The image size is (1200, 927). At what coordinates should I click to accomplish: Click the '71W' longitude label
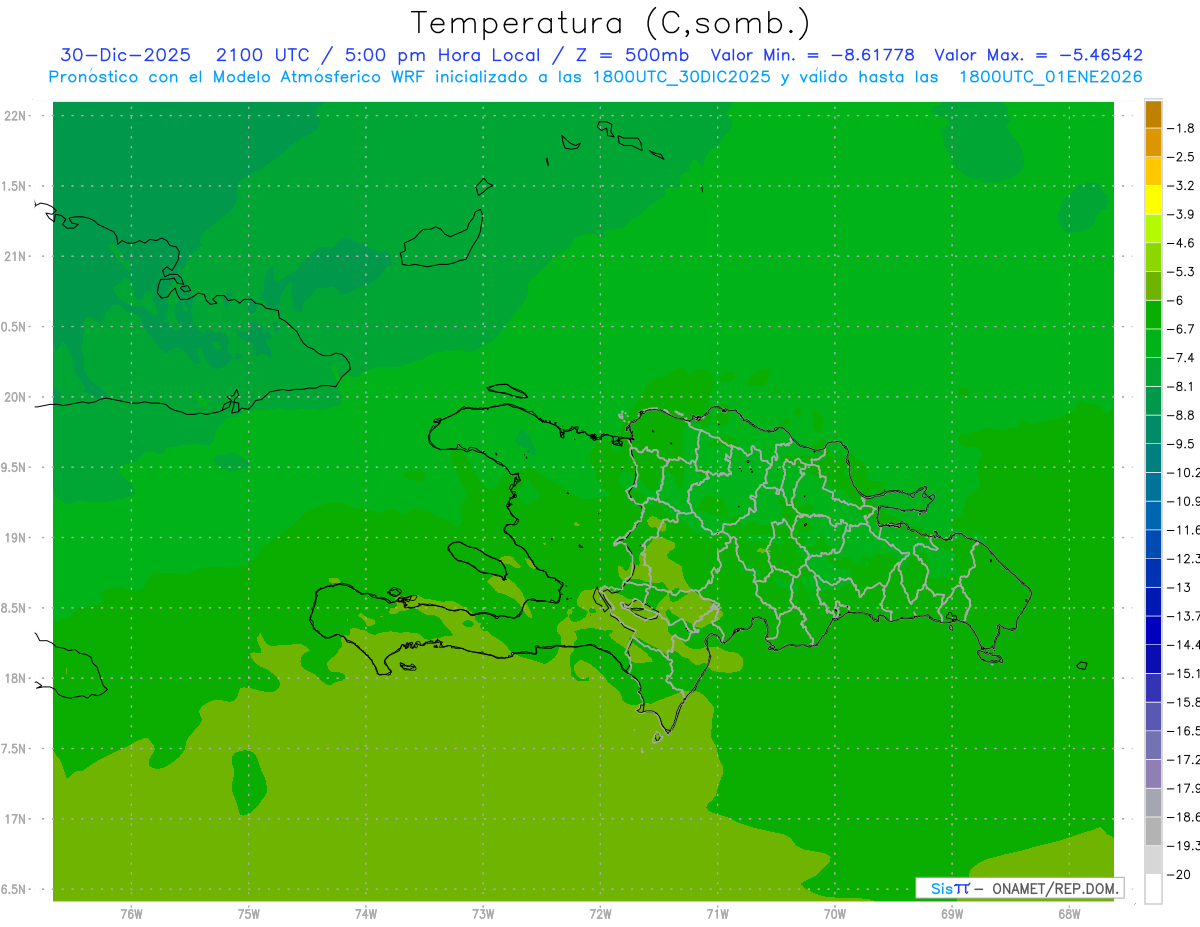(717, 914)
